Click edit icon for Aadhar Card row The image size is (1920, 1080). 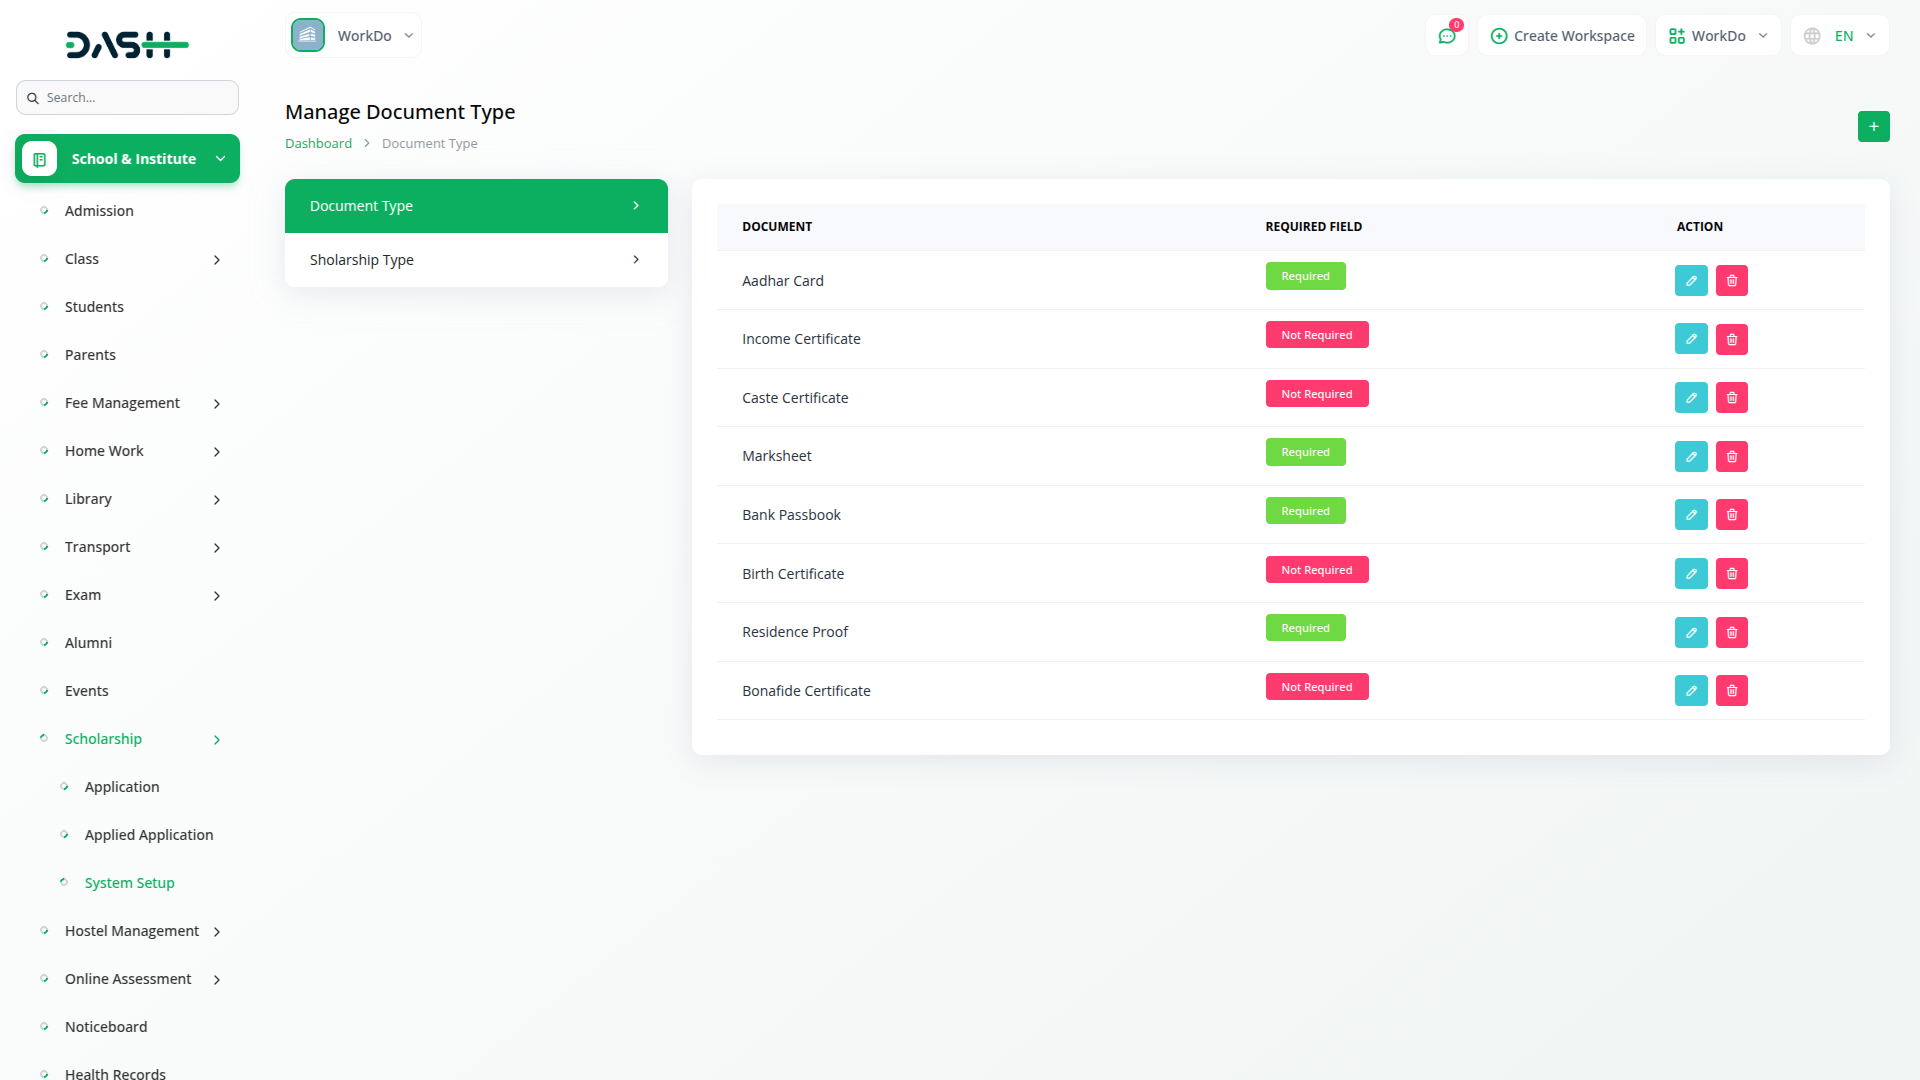(1691, 281)
